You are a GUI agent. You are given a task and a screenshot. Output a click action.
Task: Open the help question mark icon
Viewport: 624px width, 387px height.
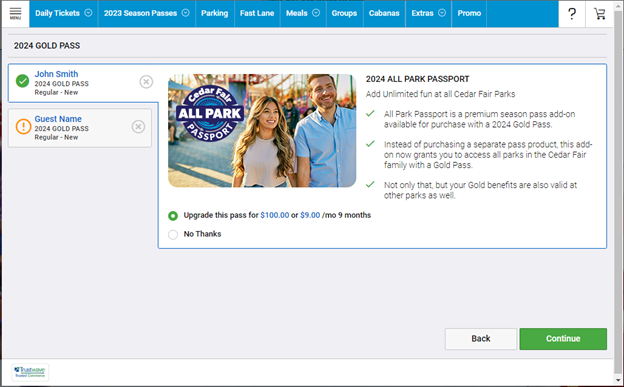tap(572, 14)
